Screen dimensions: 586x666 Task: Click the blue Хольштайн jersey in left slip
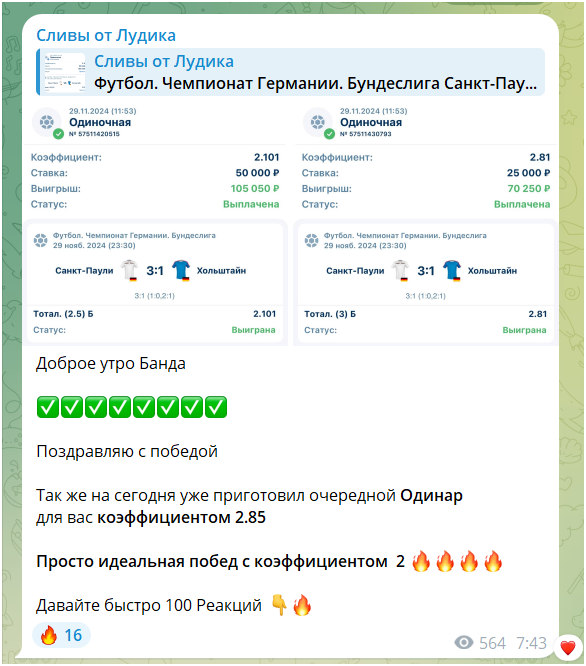coord(181,270)
